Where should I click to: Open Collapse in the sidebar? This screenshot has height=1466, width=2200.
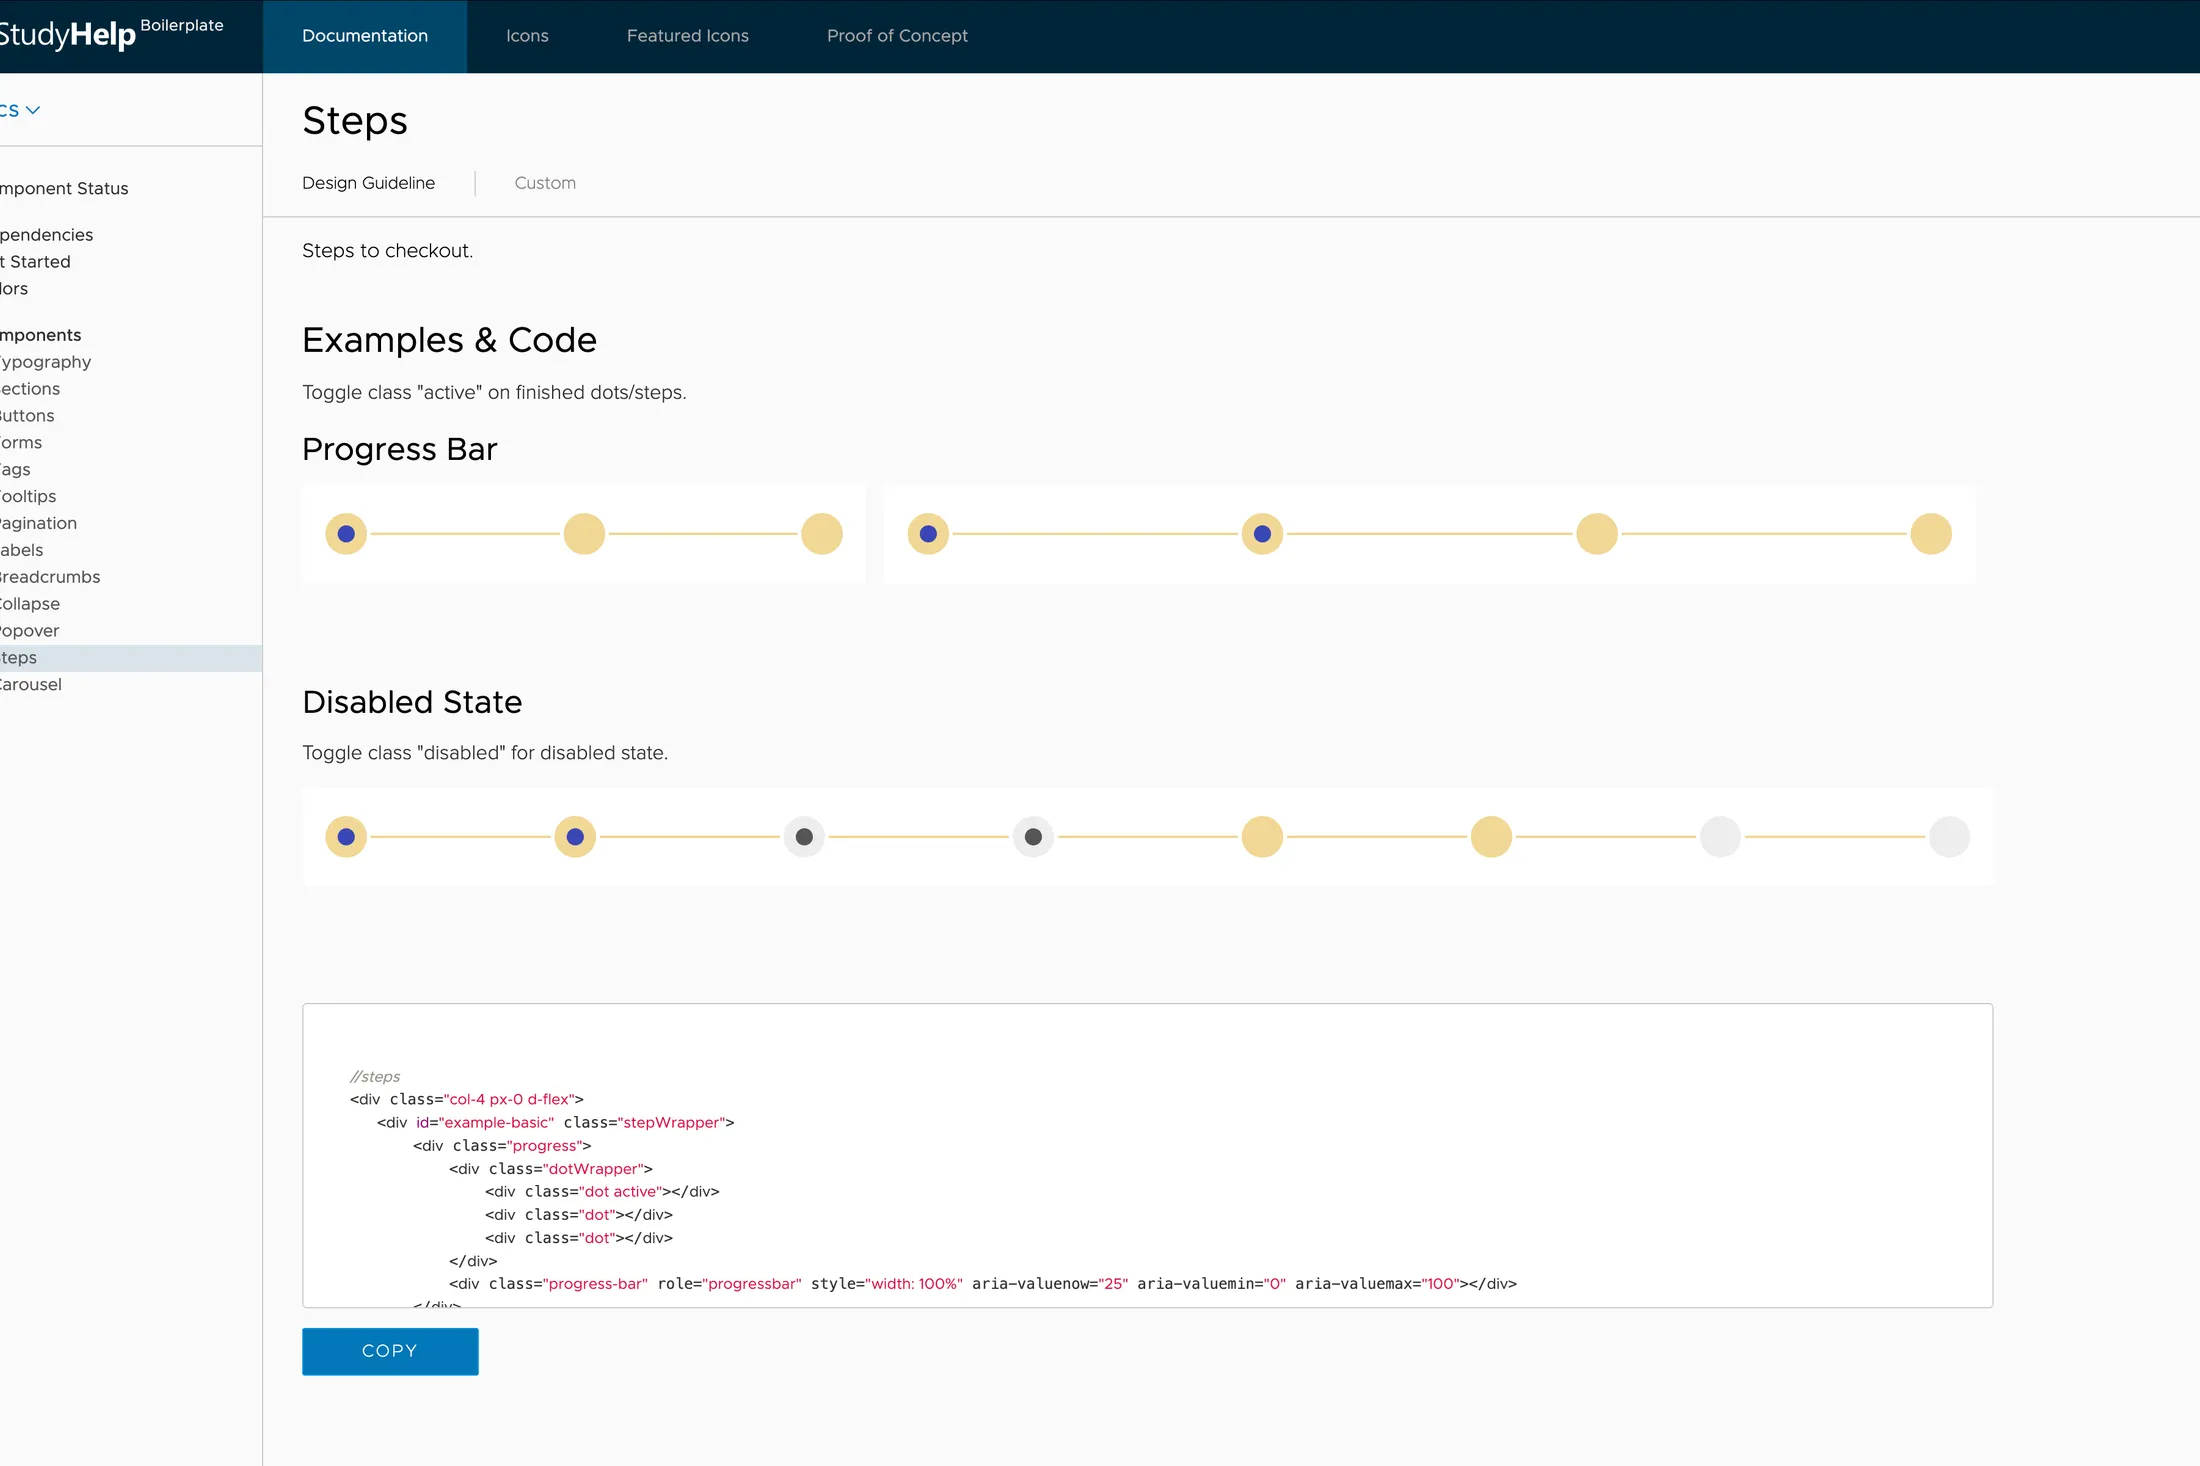[x=30, y=605]
